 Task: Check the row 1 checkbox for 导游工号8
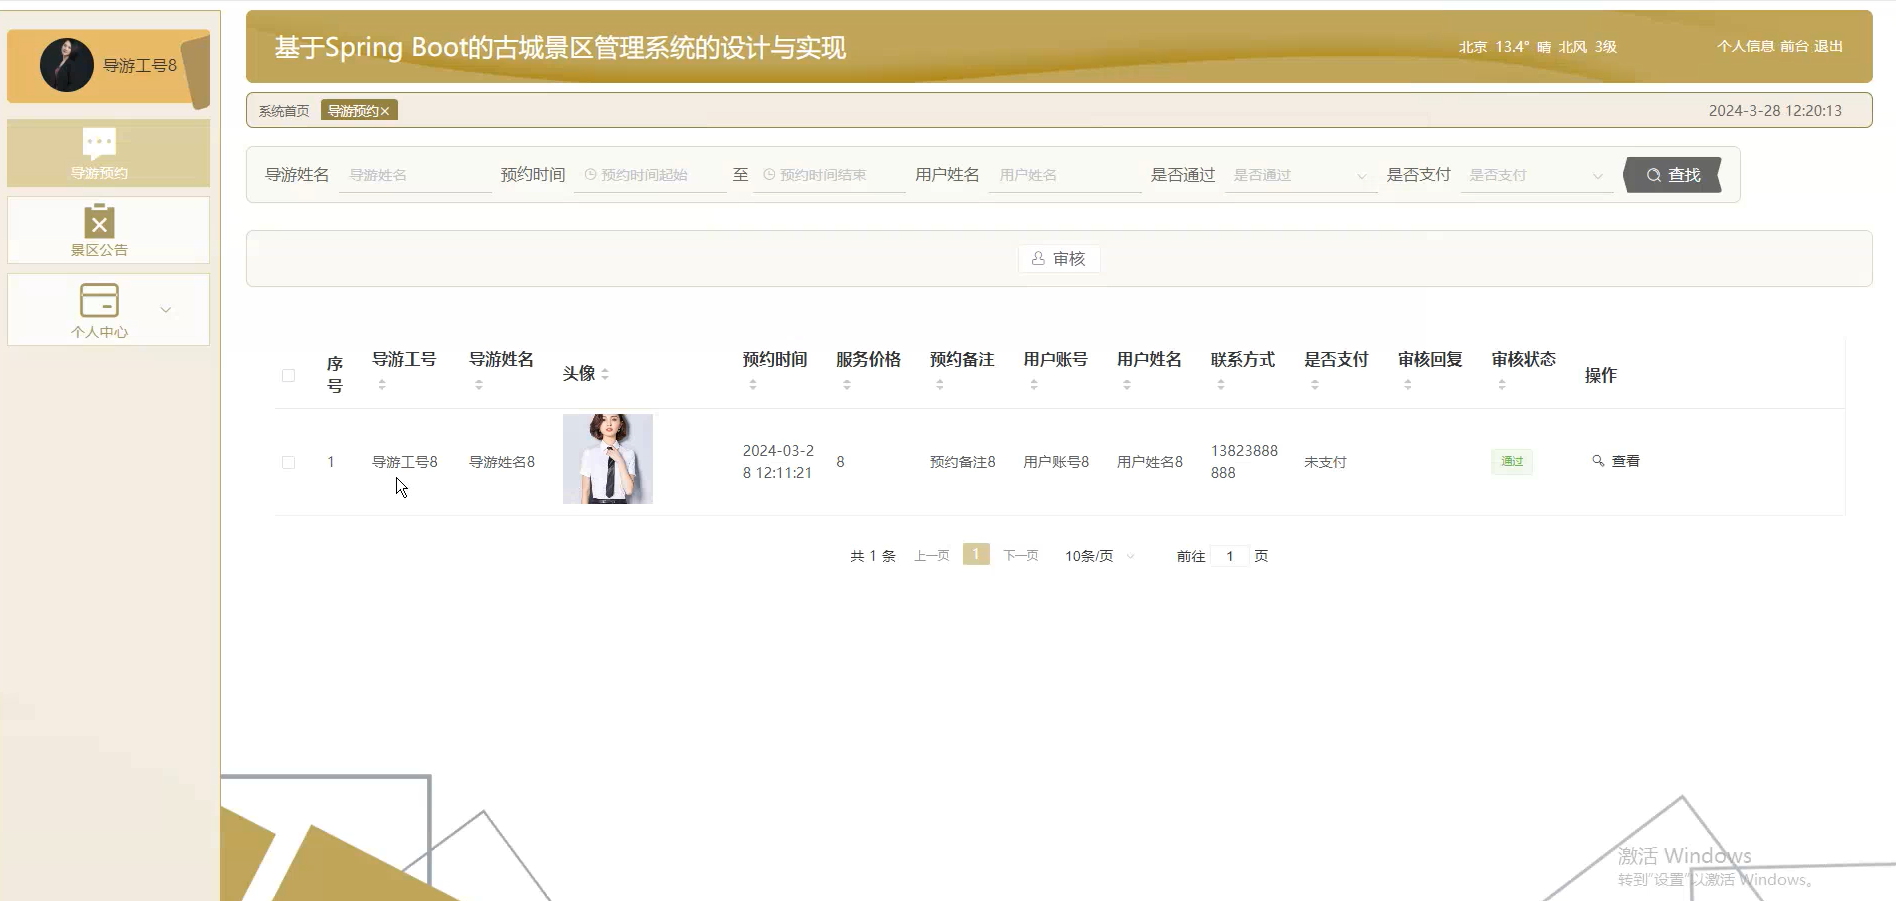coord(288,462)
